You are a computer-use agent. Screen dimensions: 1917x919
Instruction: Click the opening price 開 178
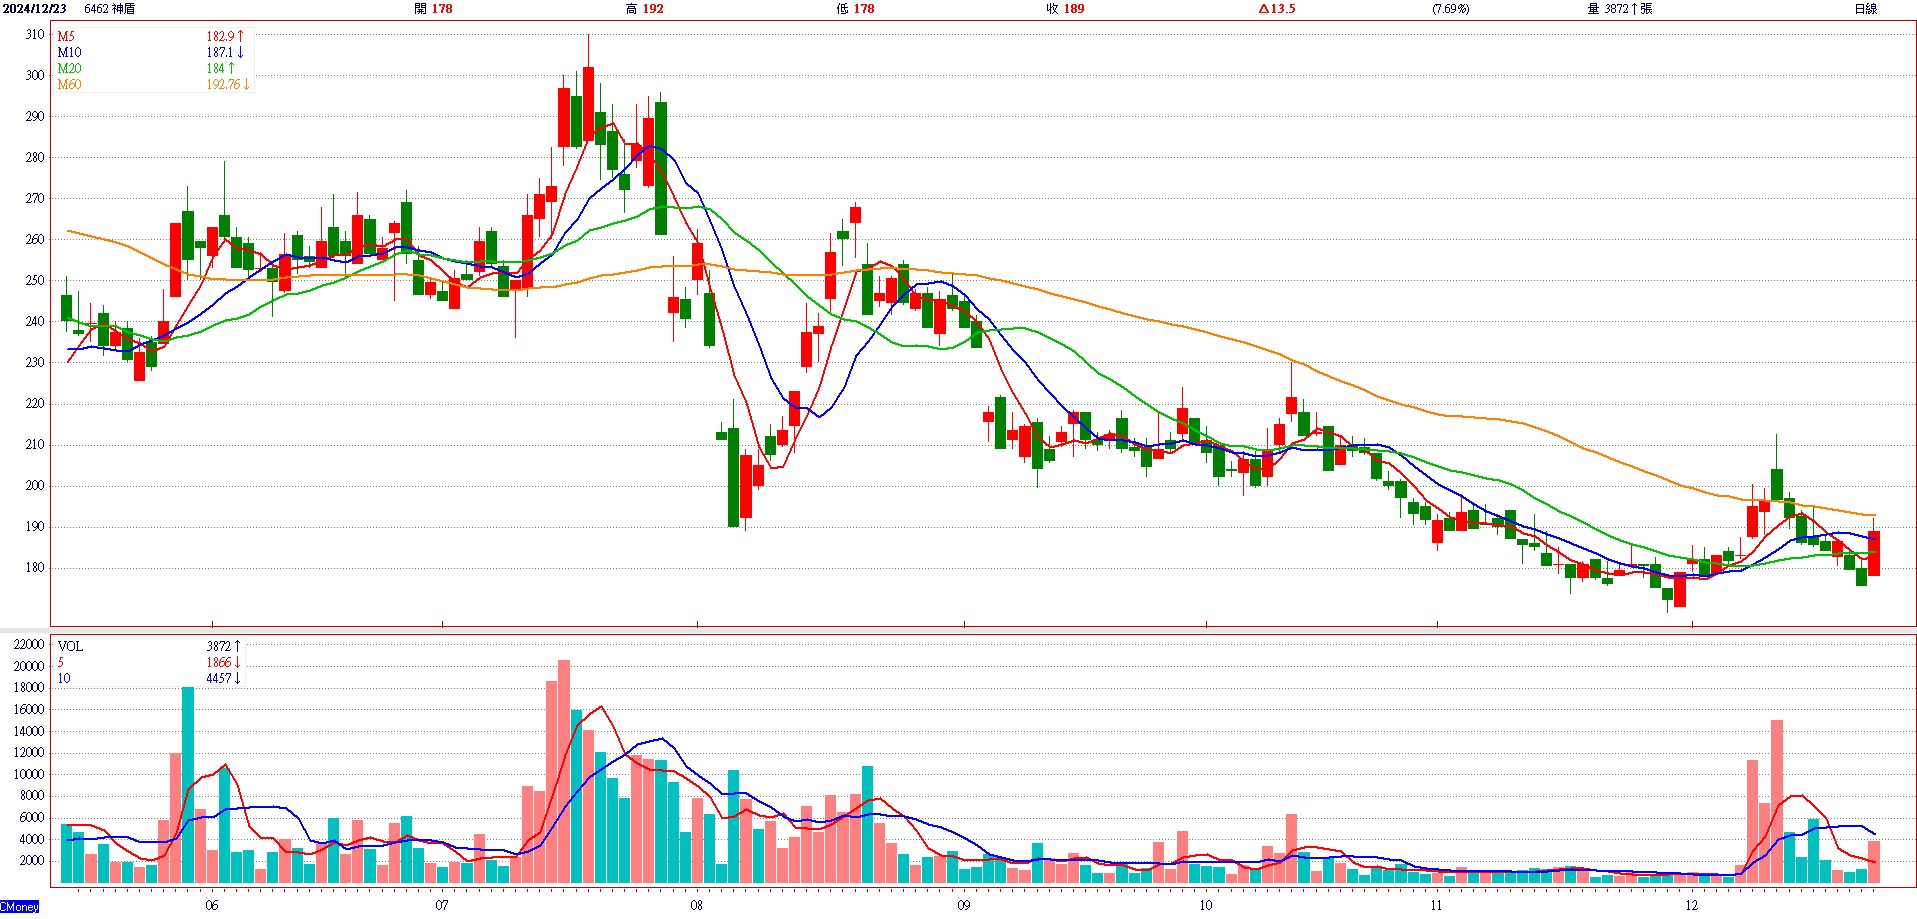[x=433, y=9]
